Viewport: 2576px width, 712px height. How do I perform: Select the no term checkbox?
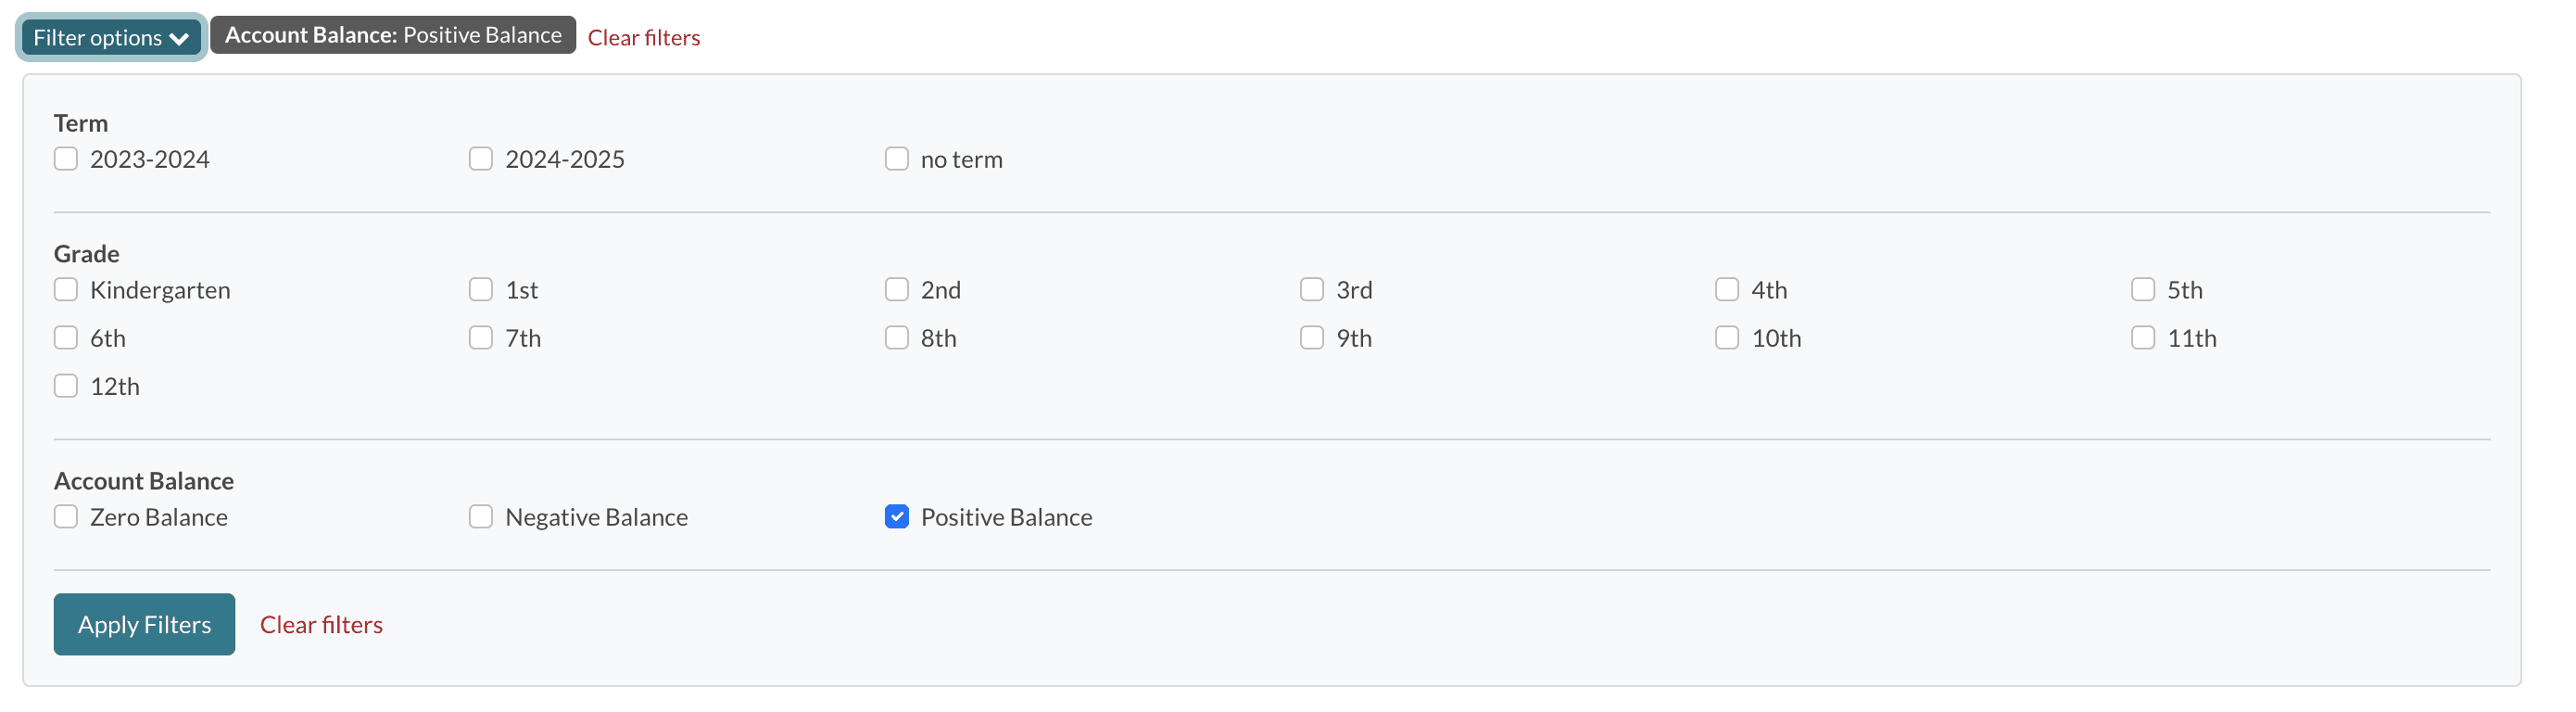(897, 159)
